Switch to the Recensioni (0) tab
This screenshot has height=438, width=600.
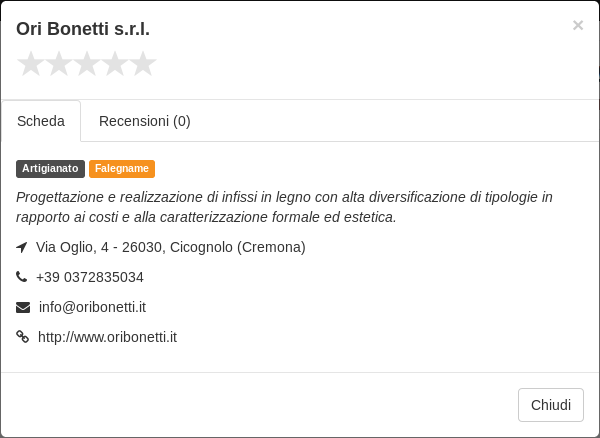coord(145,121)
